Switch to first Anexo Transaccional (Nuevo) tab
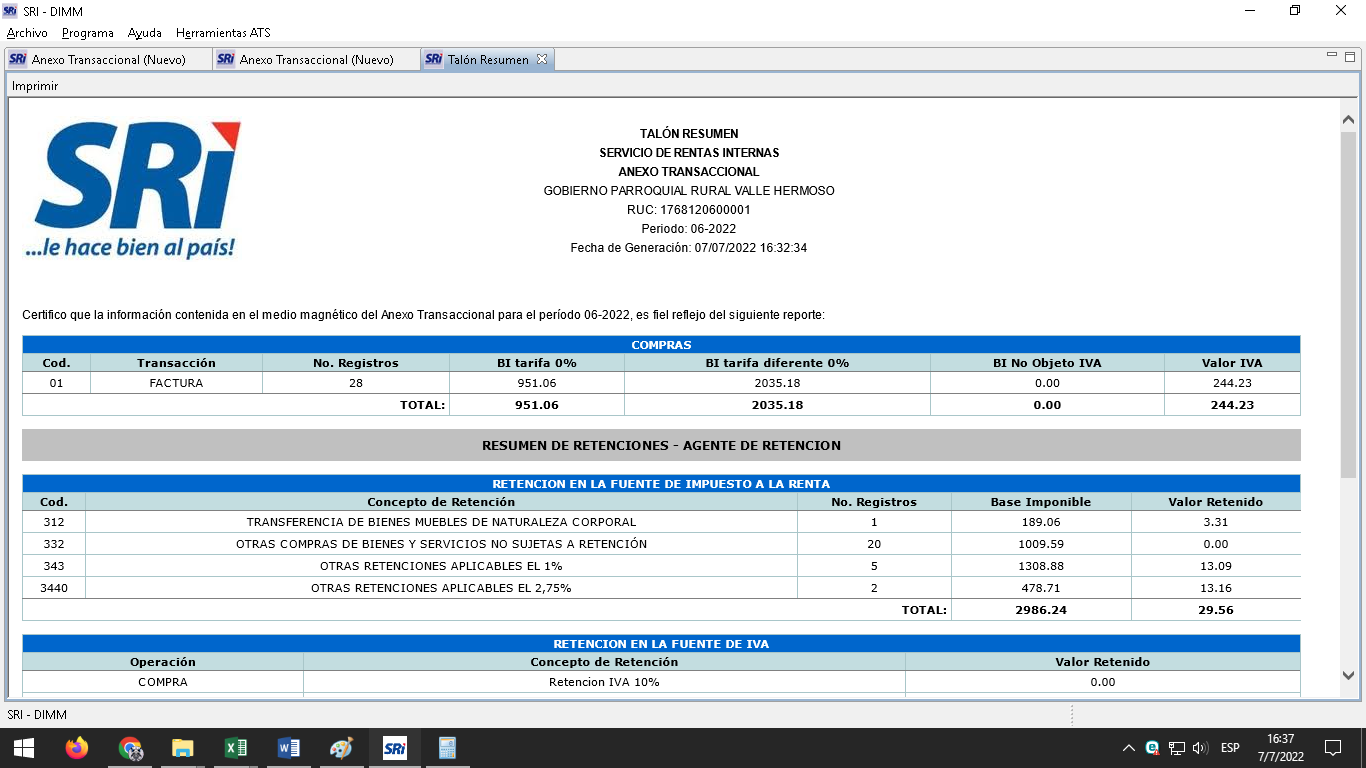Screen dimensions: 1366x768 (x=108, y=60)
